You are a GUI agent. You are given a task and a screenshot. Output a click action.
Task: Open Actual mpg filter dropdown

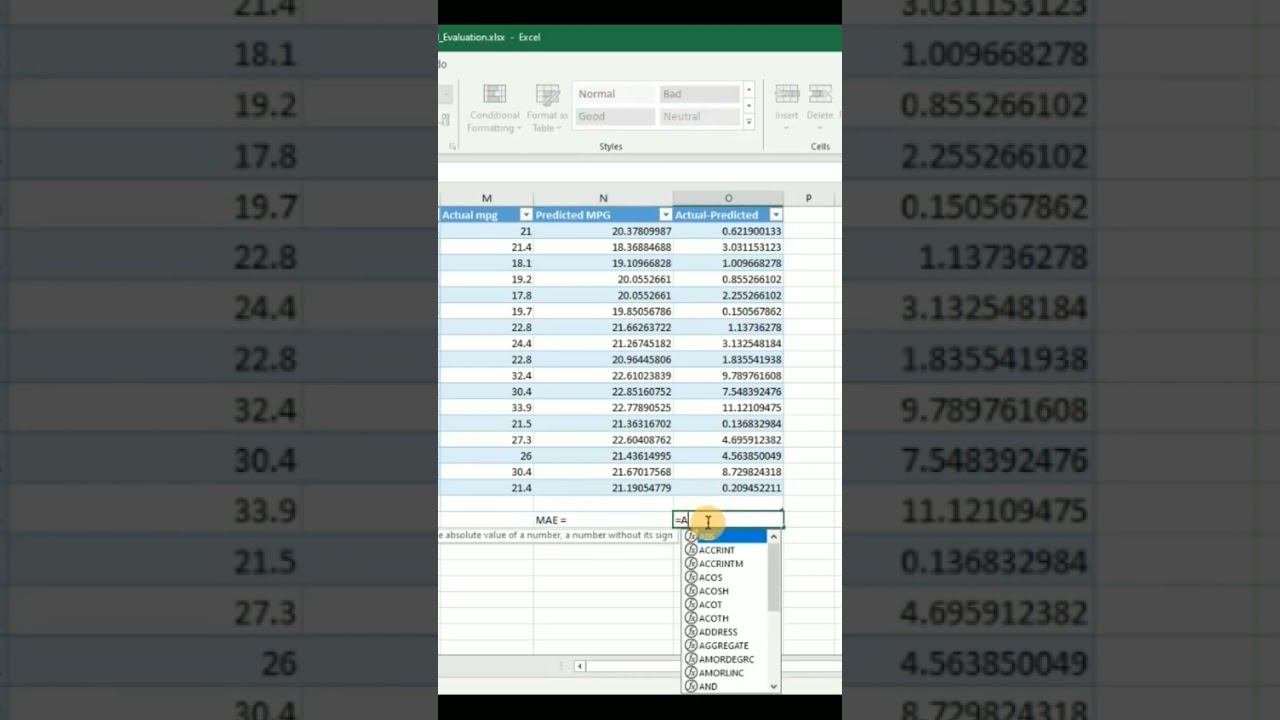[526, 215]
